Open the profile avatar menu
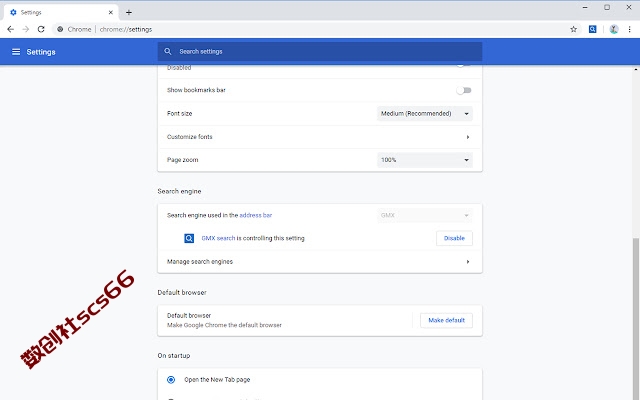This screenshot has width=640, height=400. tap(614, 29)
